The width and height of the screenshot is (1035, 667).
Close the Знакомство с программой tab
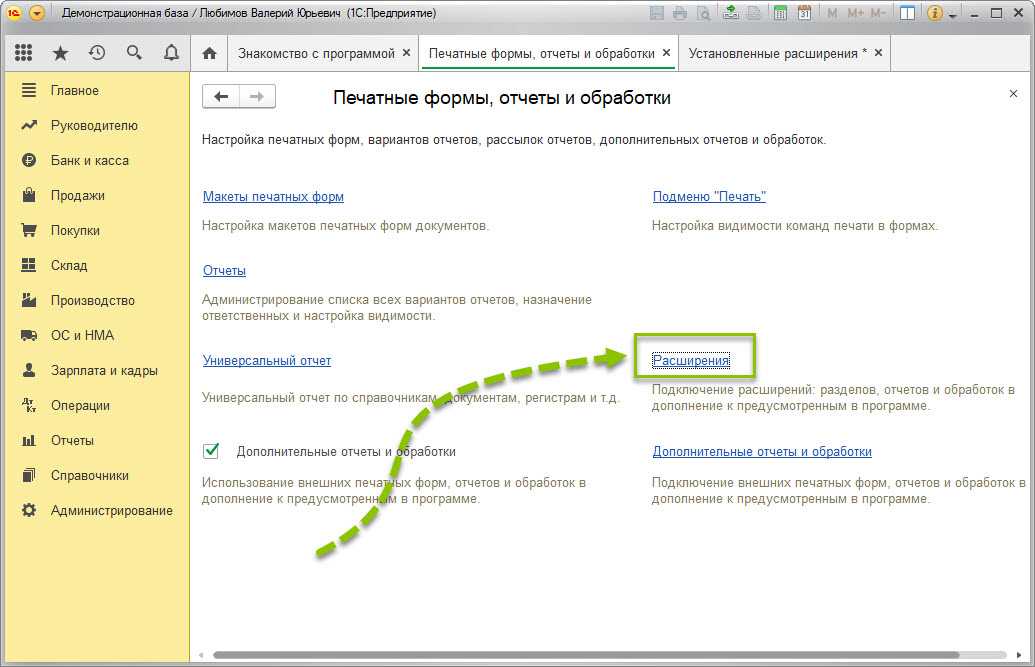[x=406, y=53]
